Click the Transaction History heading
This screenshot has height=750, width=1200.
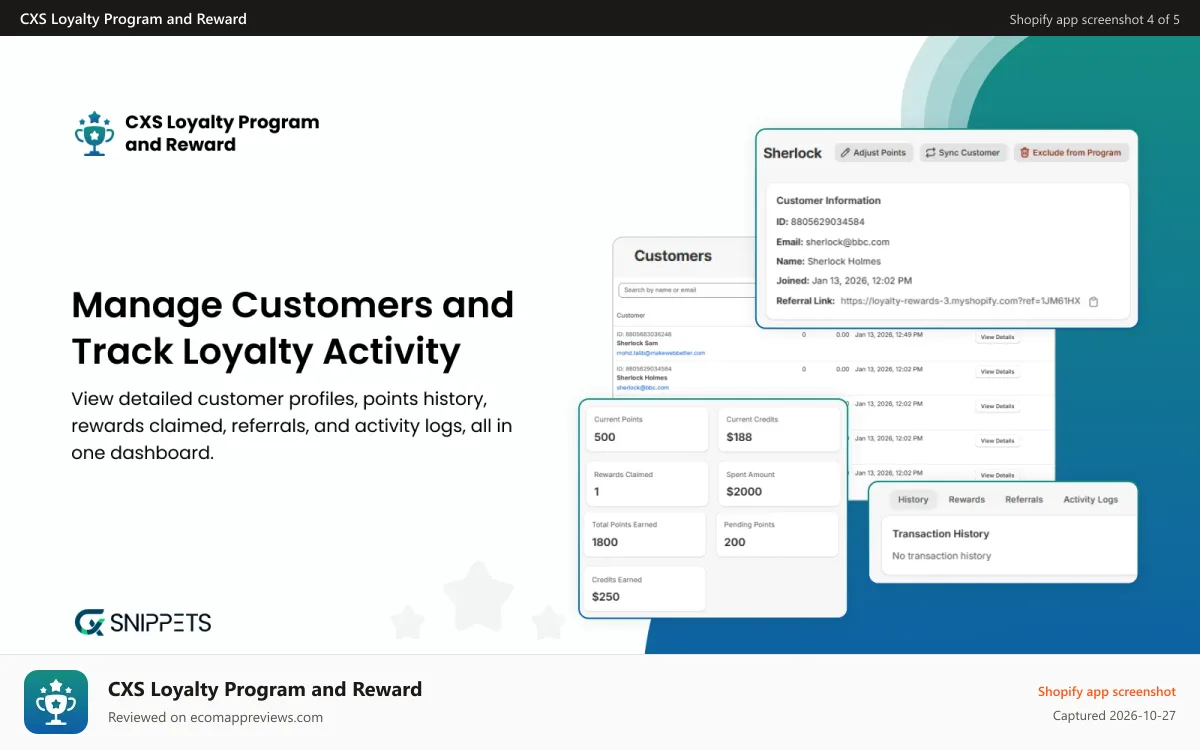[x=941, y=534]
